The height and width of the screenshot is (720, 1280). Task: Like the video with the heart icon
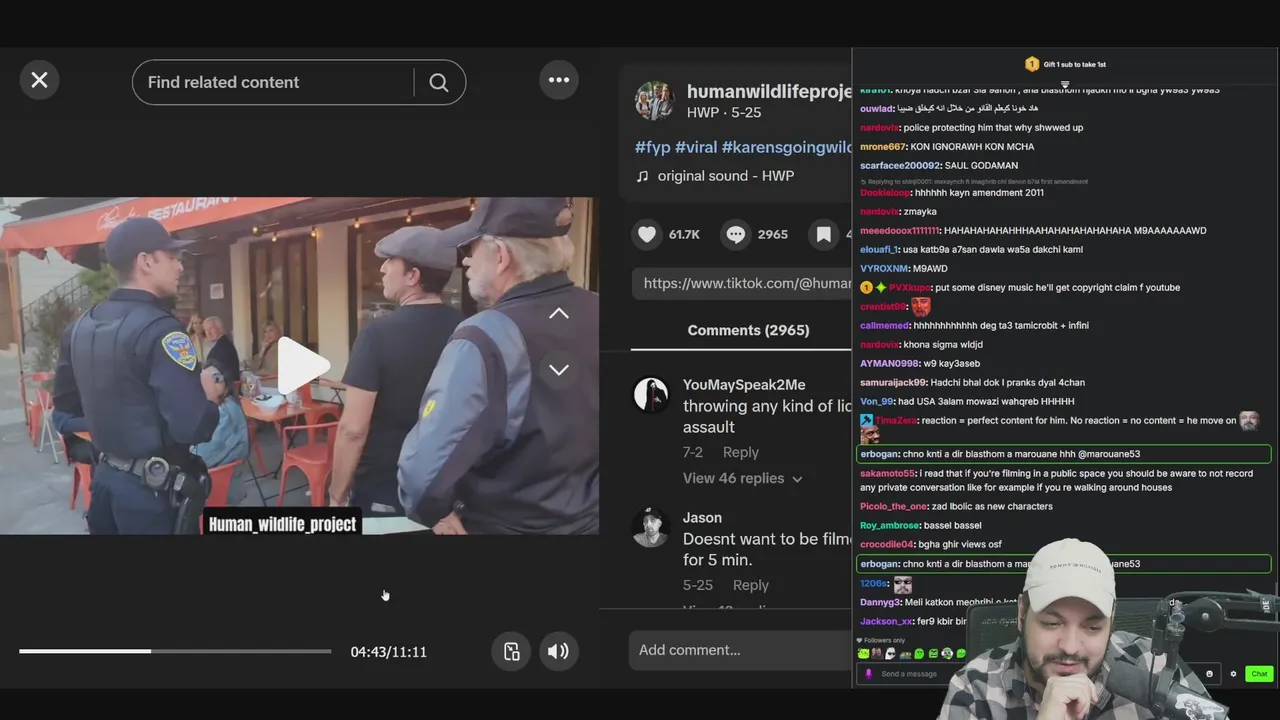tap(647, 234)
